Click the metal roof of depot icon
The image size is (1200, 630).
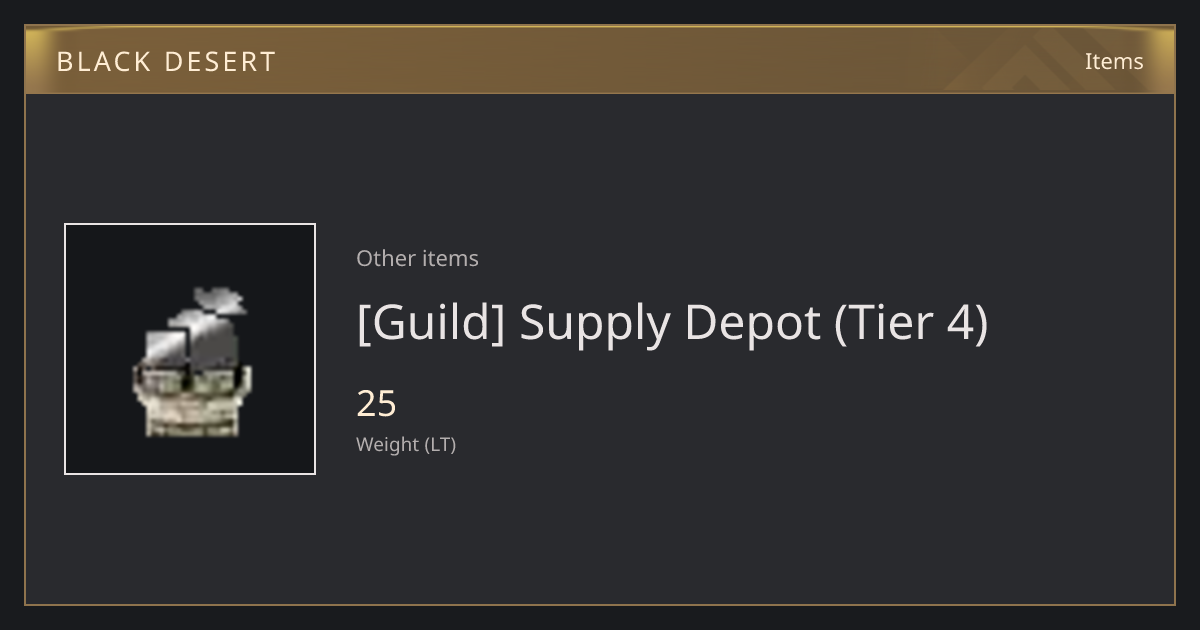190,340
